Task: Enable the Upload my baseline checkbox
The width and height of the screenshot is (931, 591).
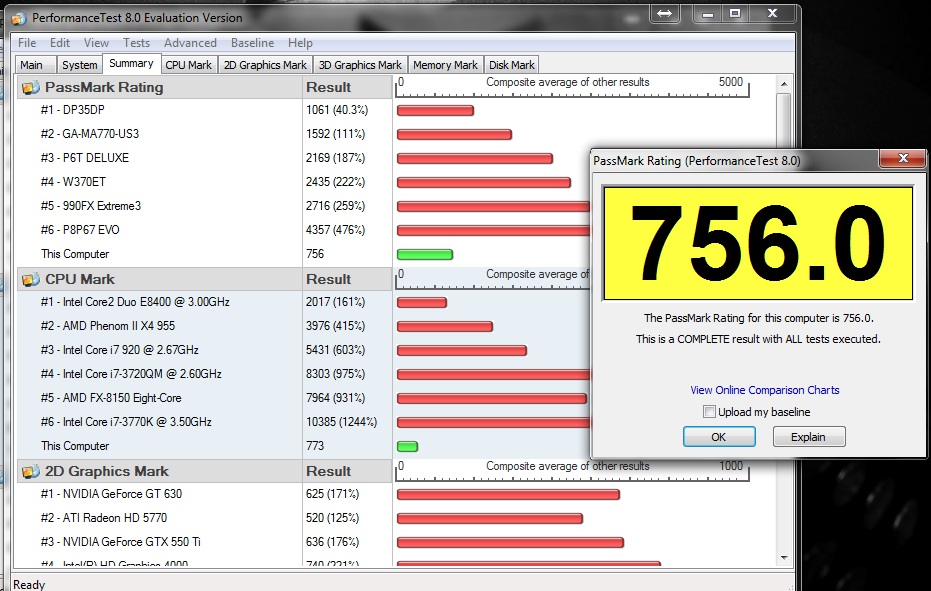Action: [x=709, y=412]
